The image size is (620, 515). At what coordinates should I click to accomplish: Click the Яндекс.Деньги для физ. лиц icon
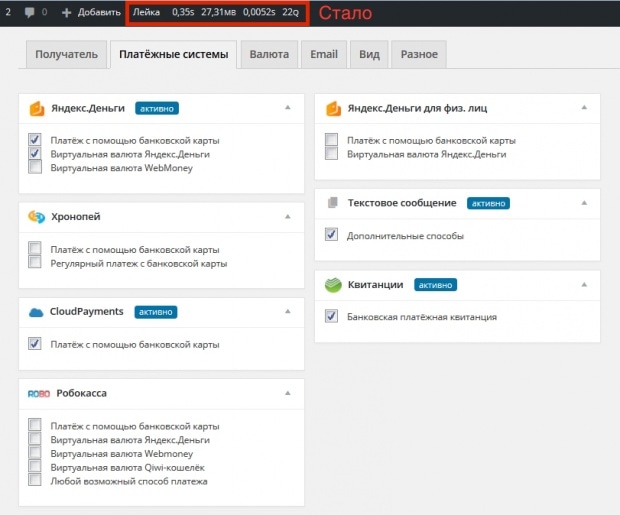pos(333,108)
